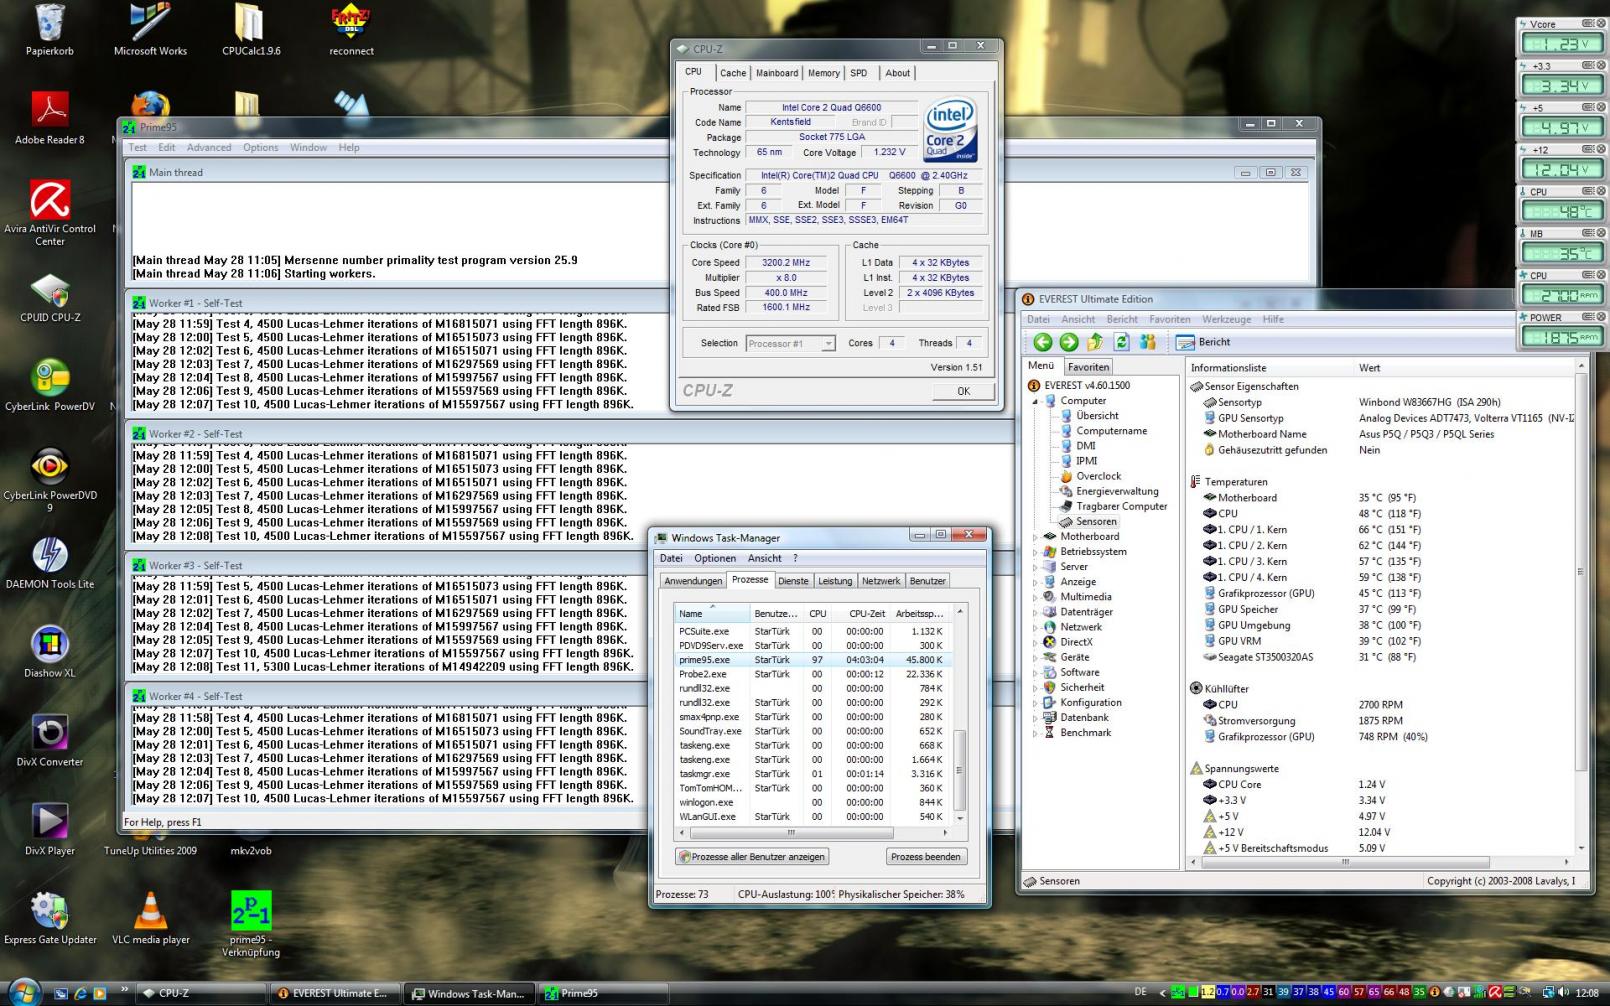Screen dimensions: 1610x1006
Task: Switch to the Leistung tab in Task-Manager
Action: 835,581
